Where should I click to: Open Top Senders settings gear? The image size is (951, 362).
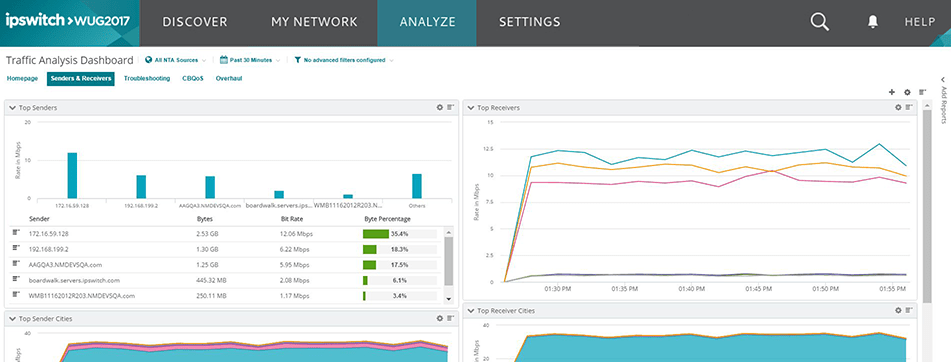[x=440, y=107]
